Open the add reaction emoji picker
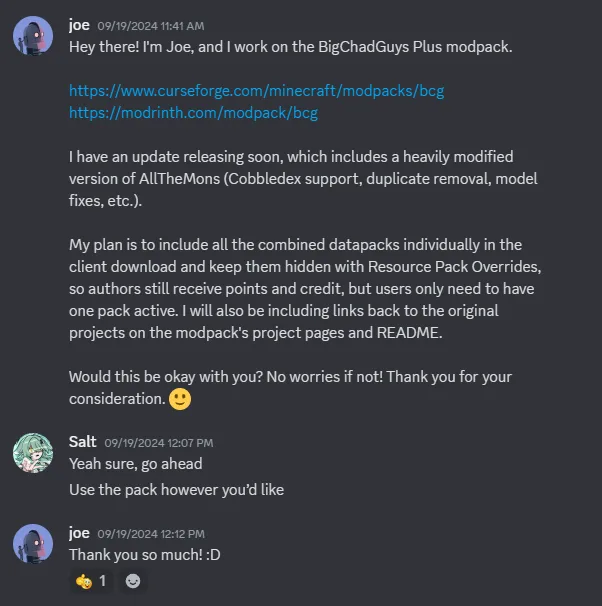 click(x=133, y=580)
